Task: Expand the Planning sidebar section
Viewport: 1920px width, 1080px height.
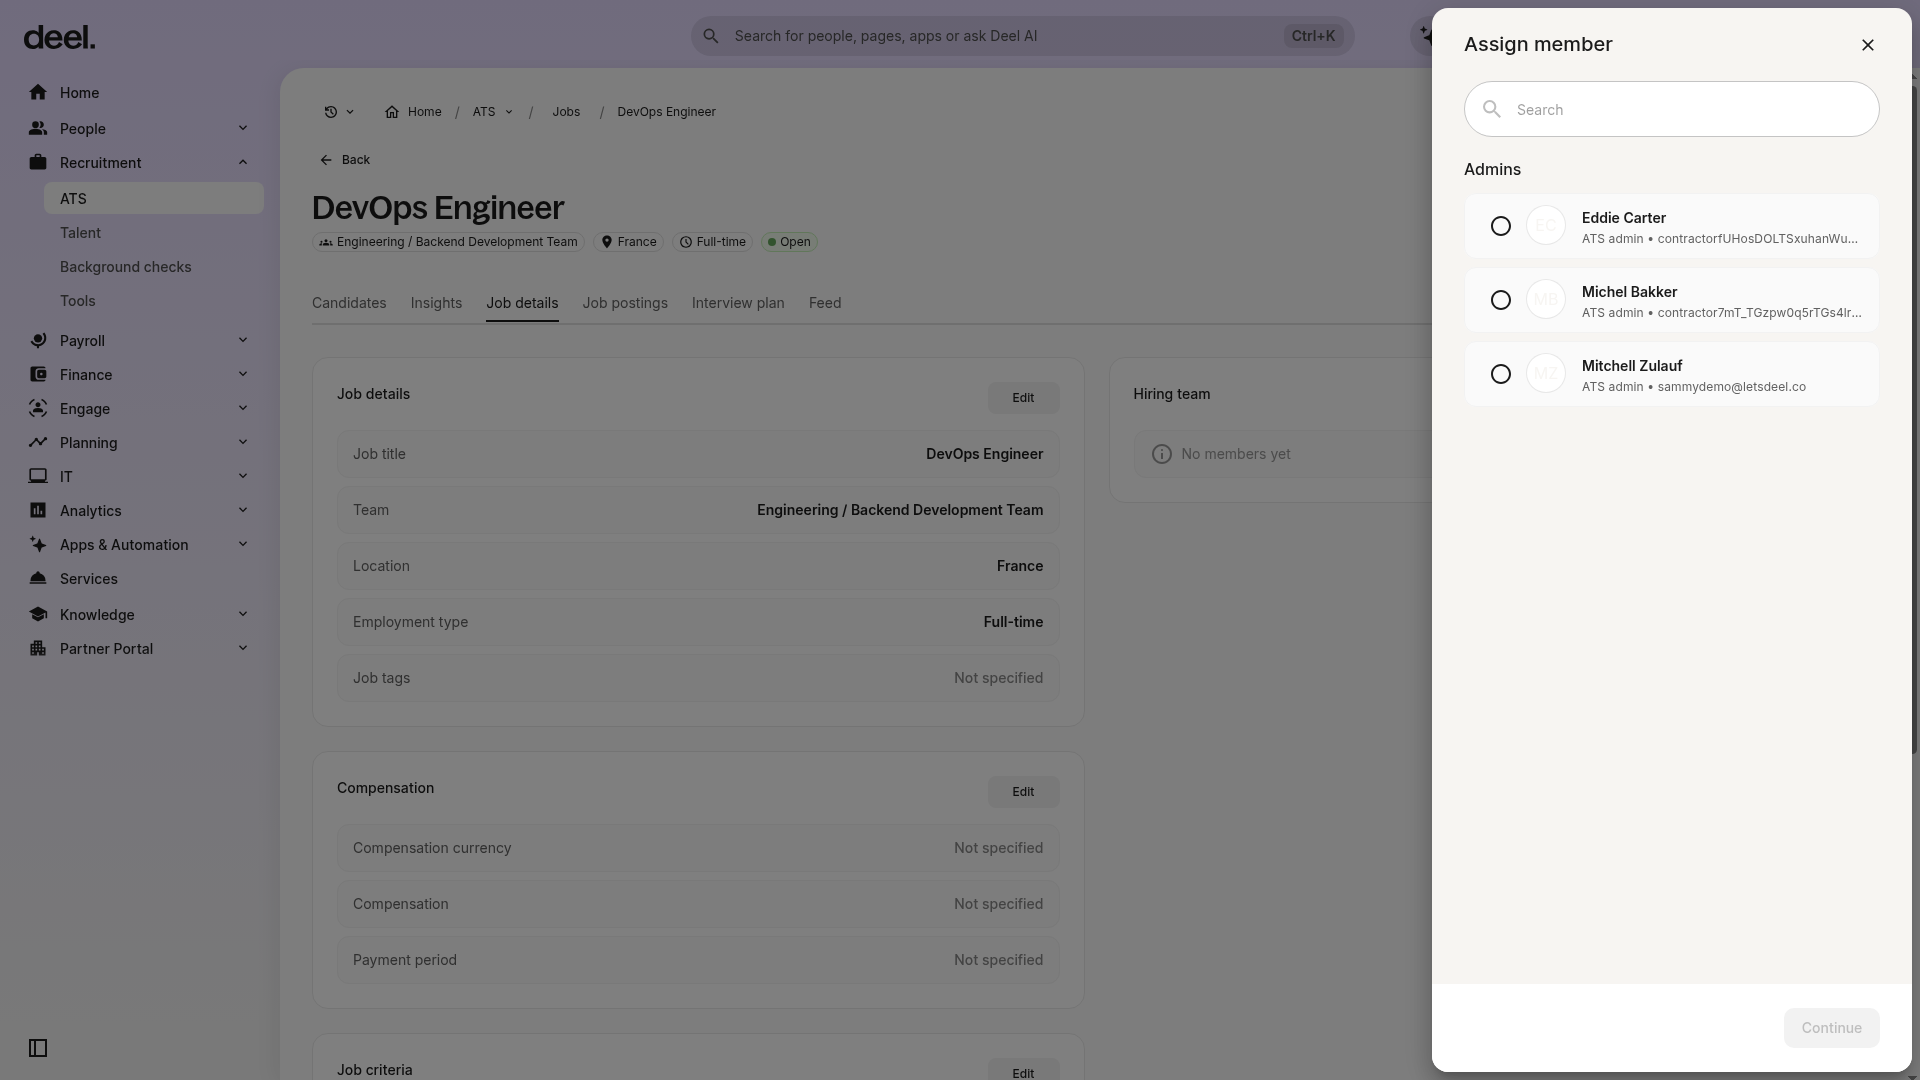Action: (x=243, y=442)
